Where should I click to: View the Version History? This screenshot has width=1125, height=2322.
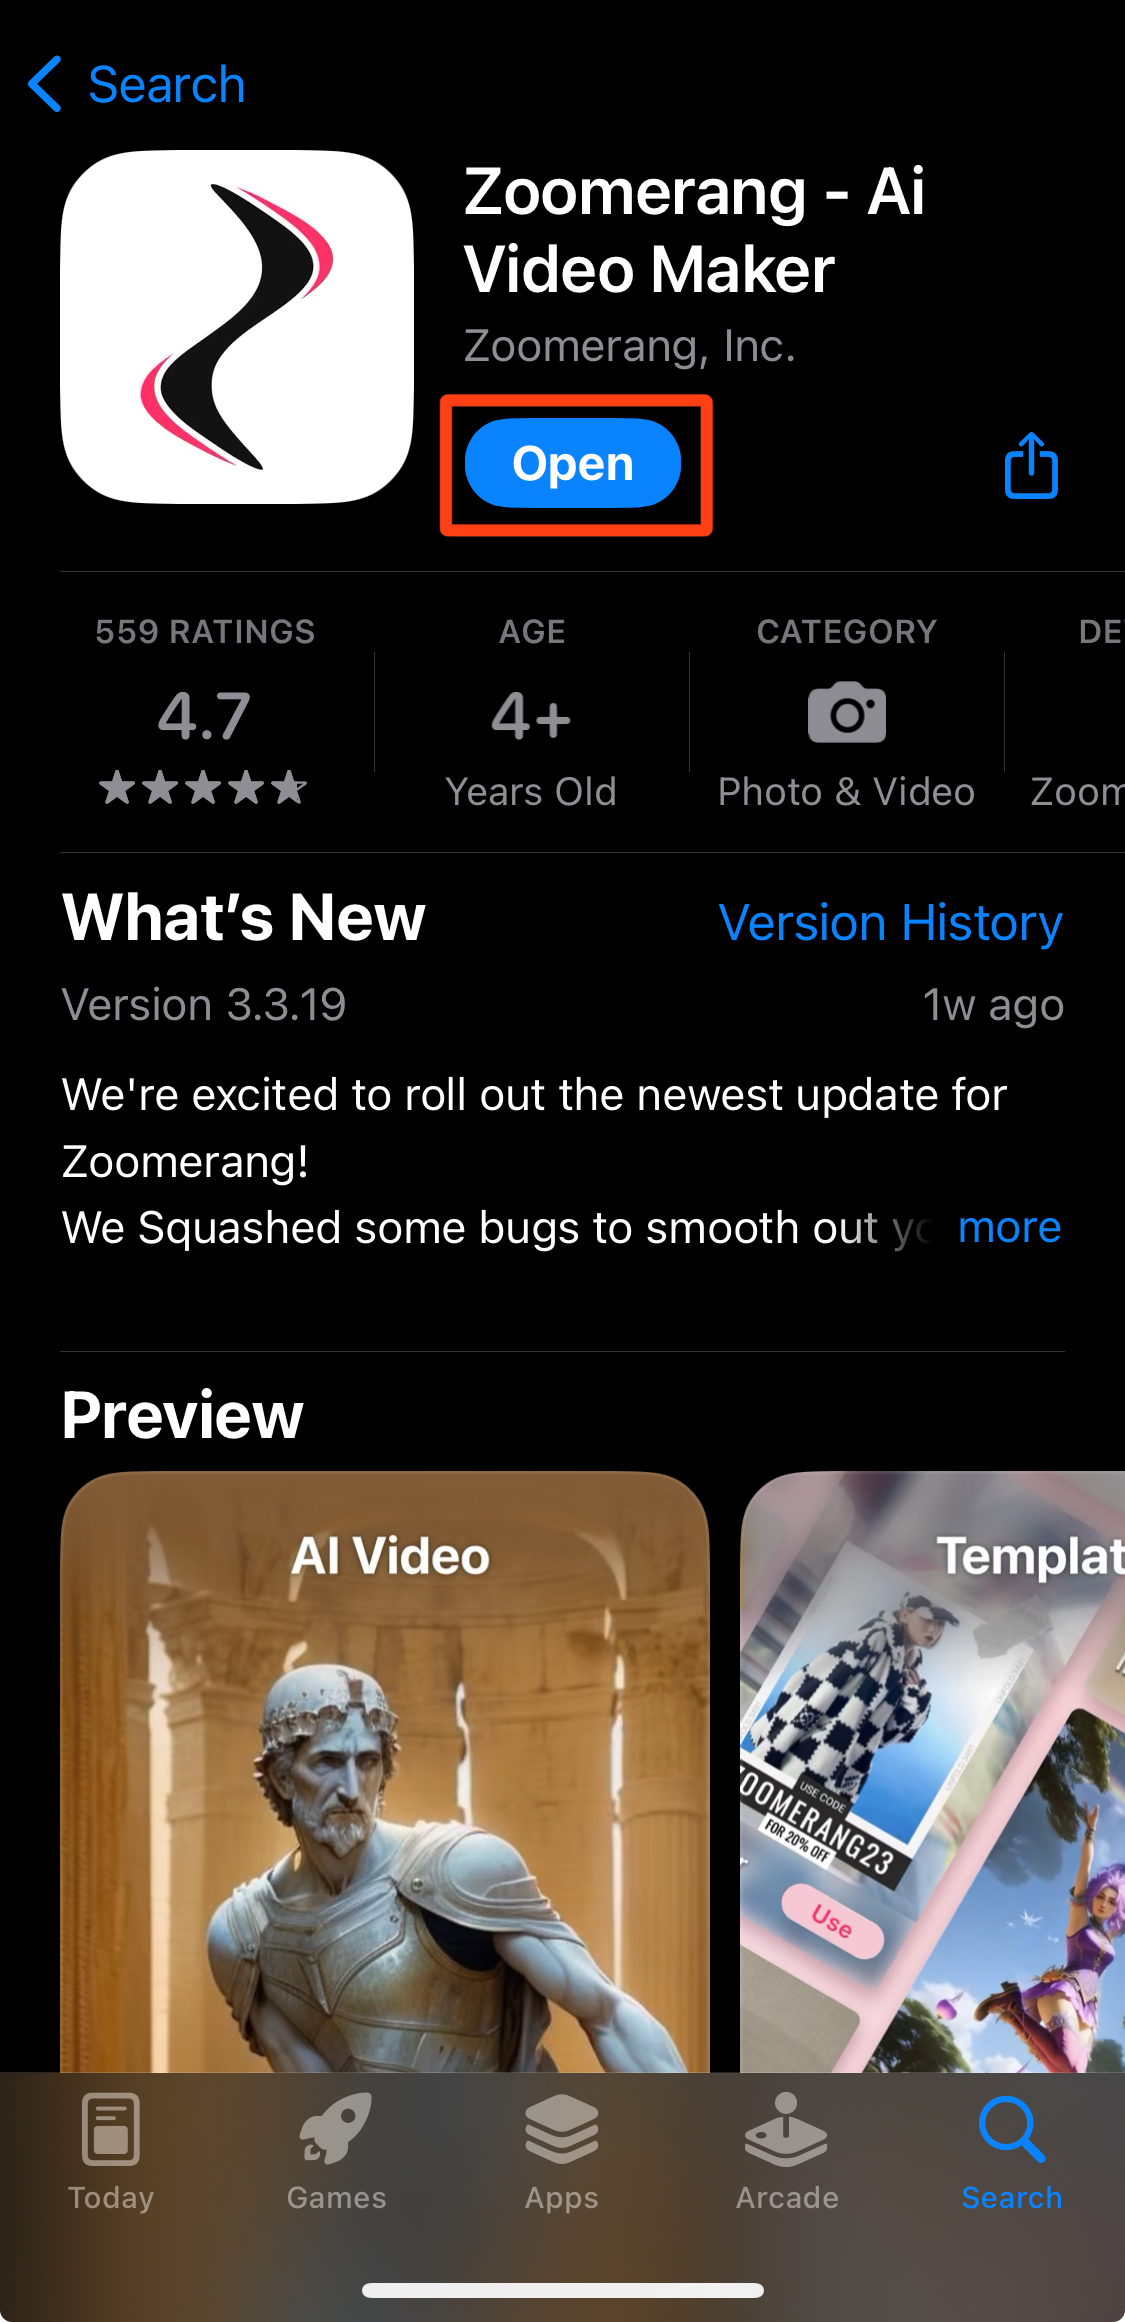coord(890,922)
